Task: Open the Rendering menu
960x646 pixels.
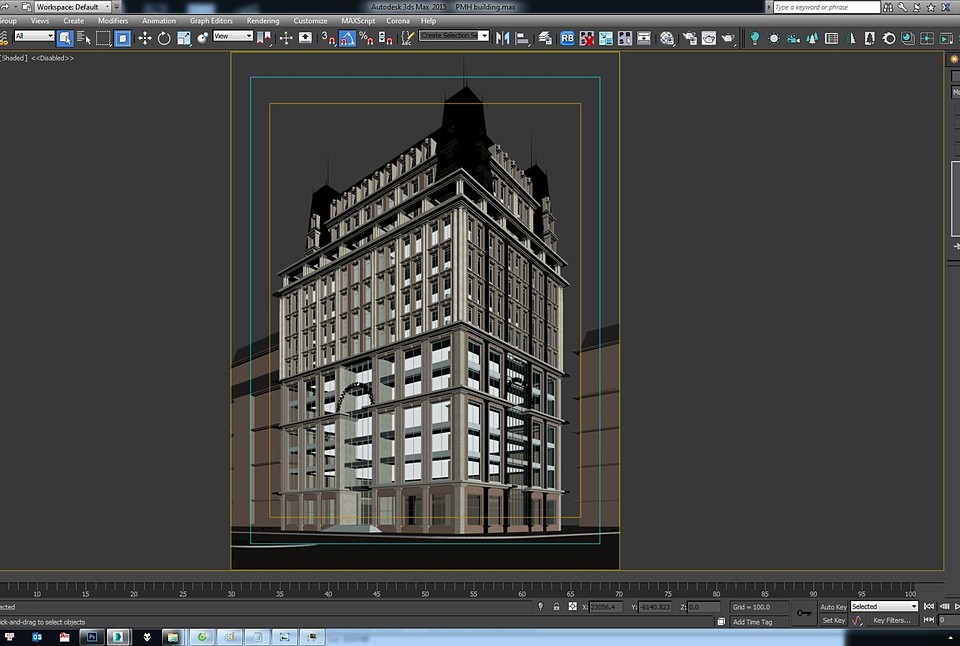Action: coord(263,20)
